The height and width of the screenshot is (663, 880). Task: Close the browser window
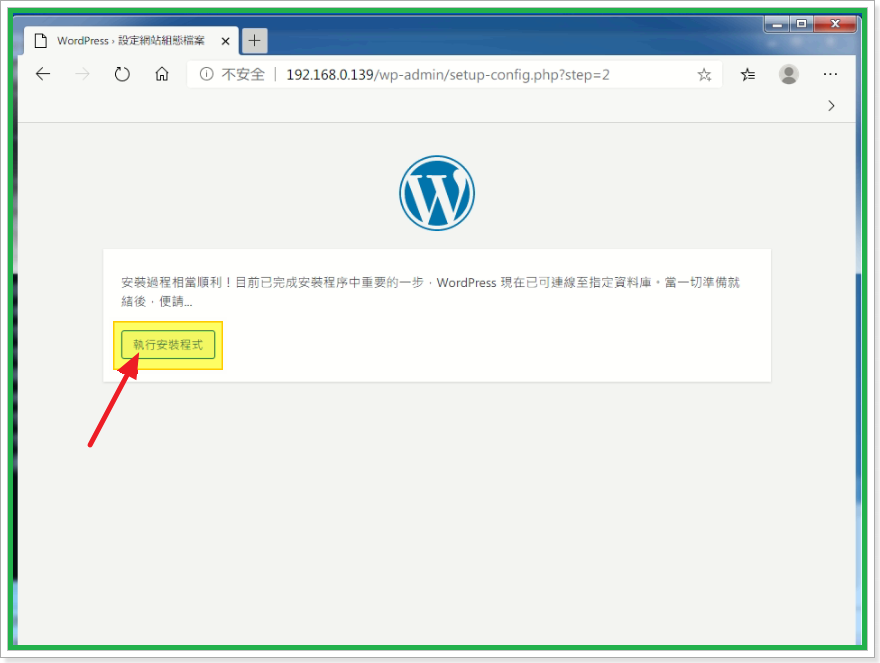click(x=835, y=24)
